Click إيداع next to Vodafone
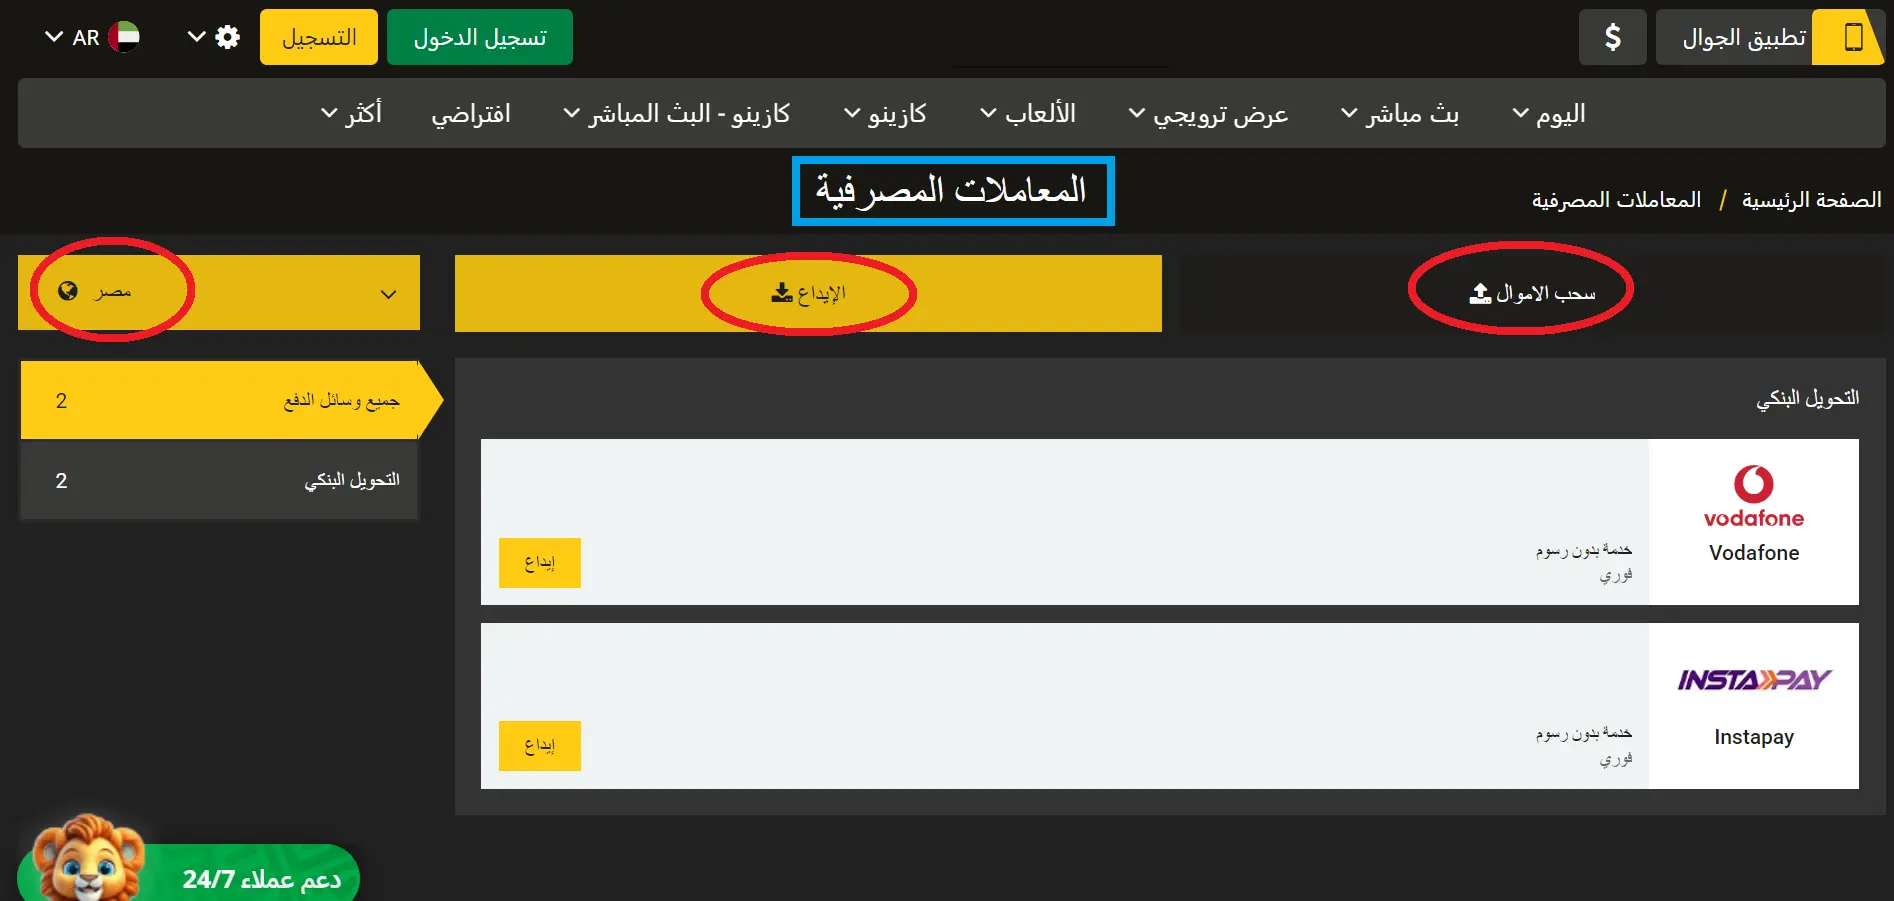The image size is (1894, 901). [539, 563]
